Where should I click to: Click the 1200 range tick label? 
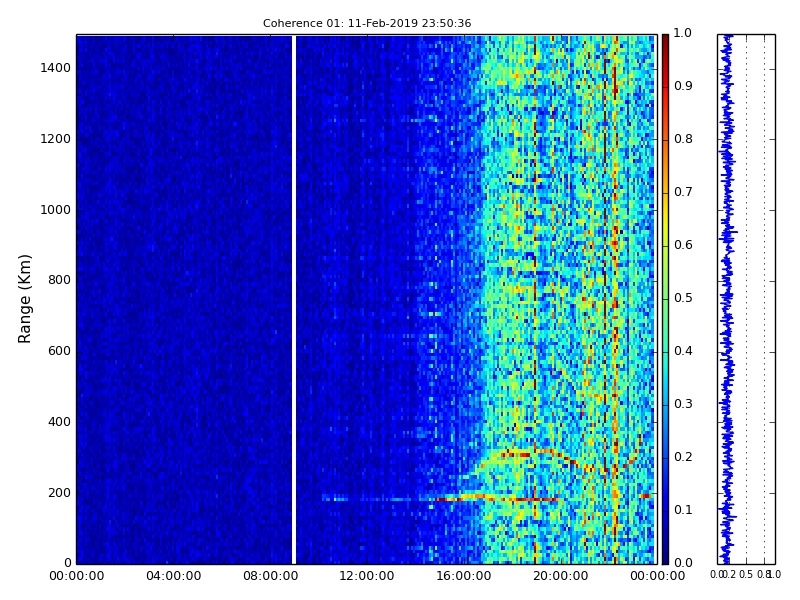click(x=56, y=139)
